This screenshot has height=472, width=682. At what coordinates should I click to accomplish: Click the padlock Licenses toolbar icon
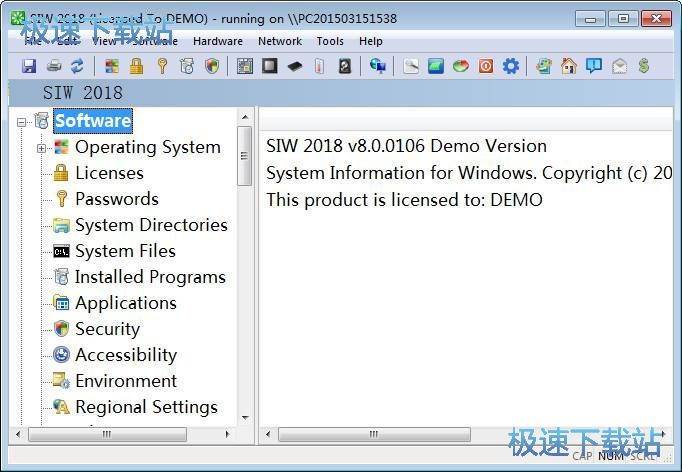click(x=136, y=66)
